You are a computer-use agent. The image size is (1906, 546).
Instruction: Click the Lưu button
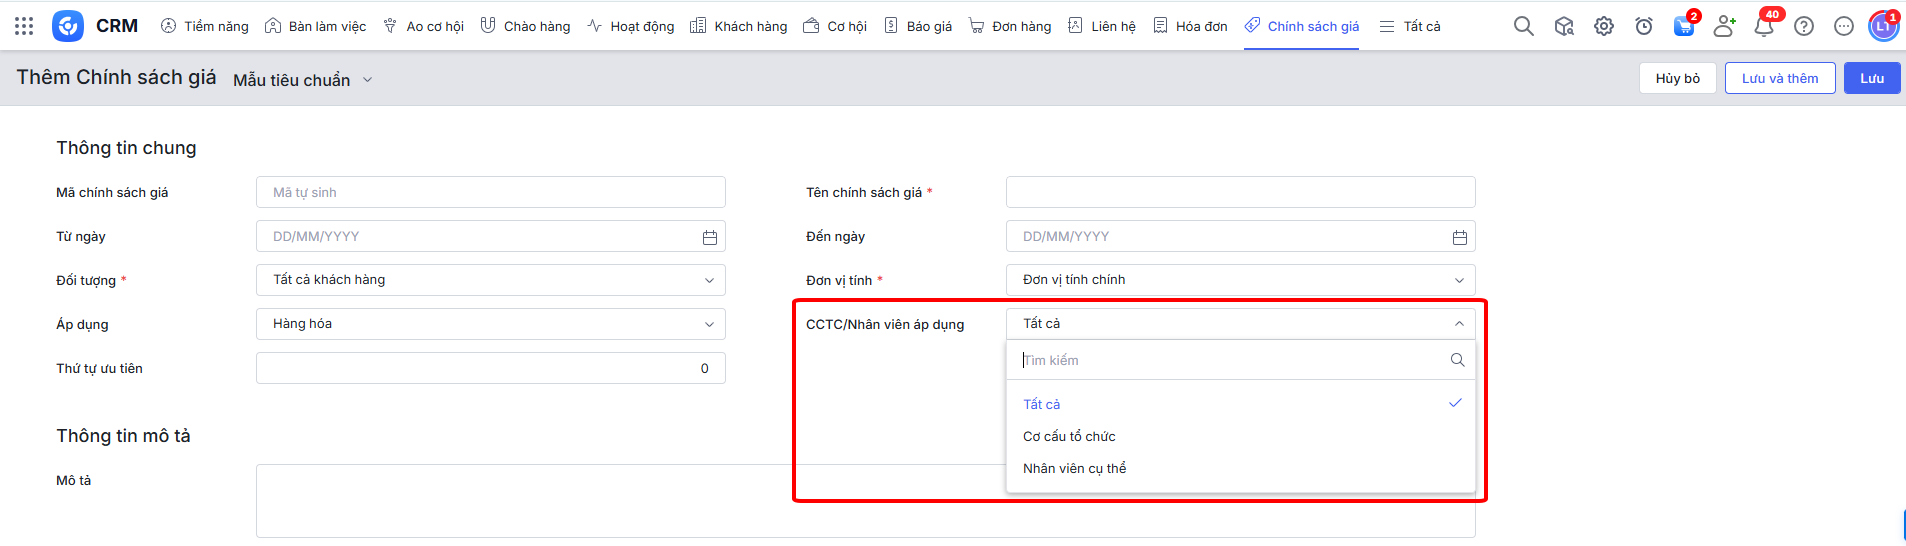tap(1871, 78)
